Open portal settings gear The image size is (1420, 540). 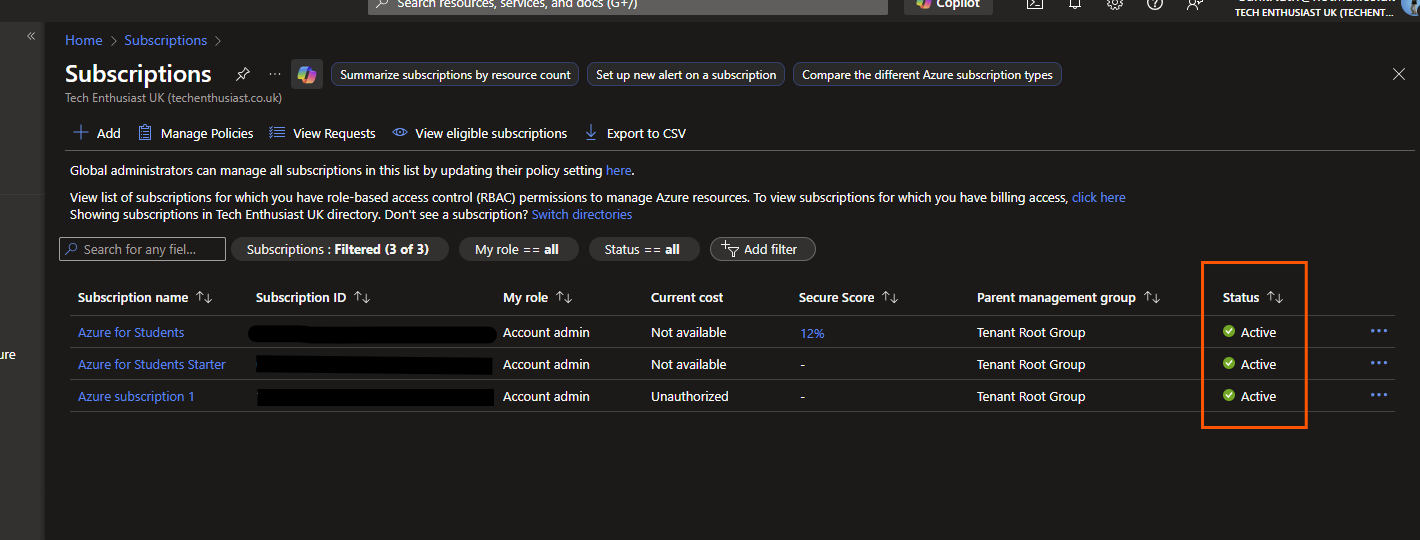point(1115,4)
